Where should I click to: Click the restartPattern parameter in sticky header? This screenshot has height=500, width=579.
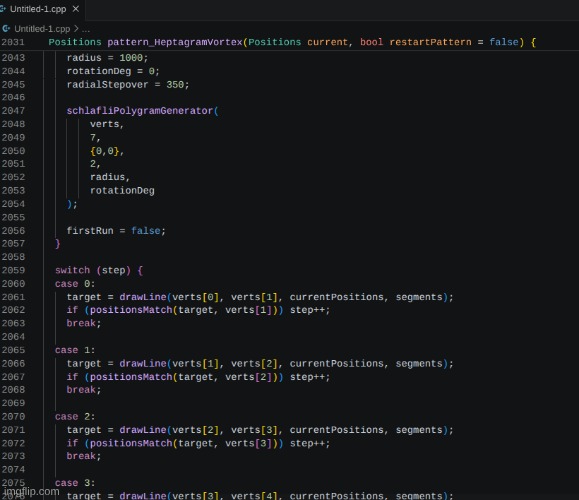pos(430,42)
